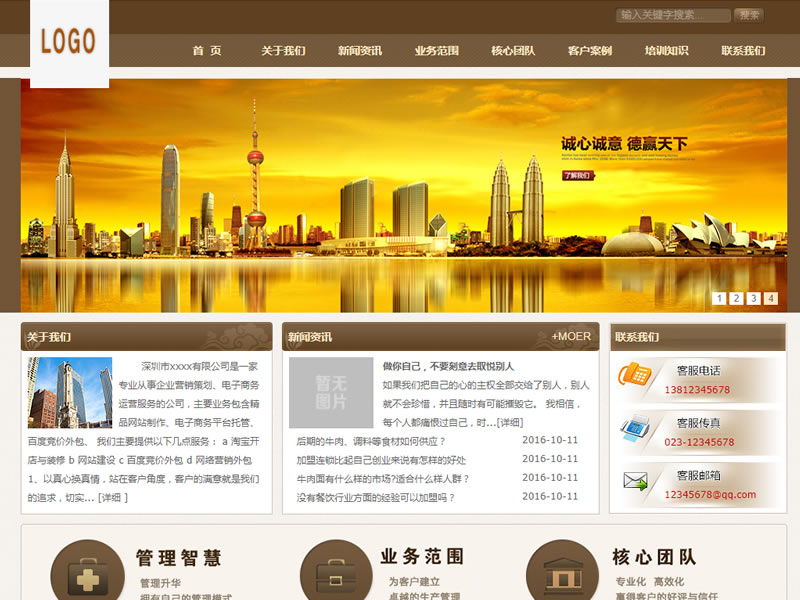Click the 专业化 高效化 text under 核心团队

(650, 582)
